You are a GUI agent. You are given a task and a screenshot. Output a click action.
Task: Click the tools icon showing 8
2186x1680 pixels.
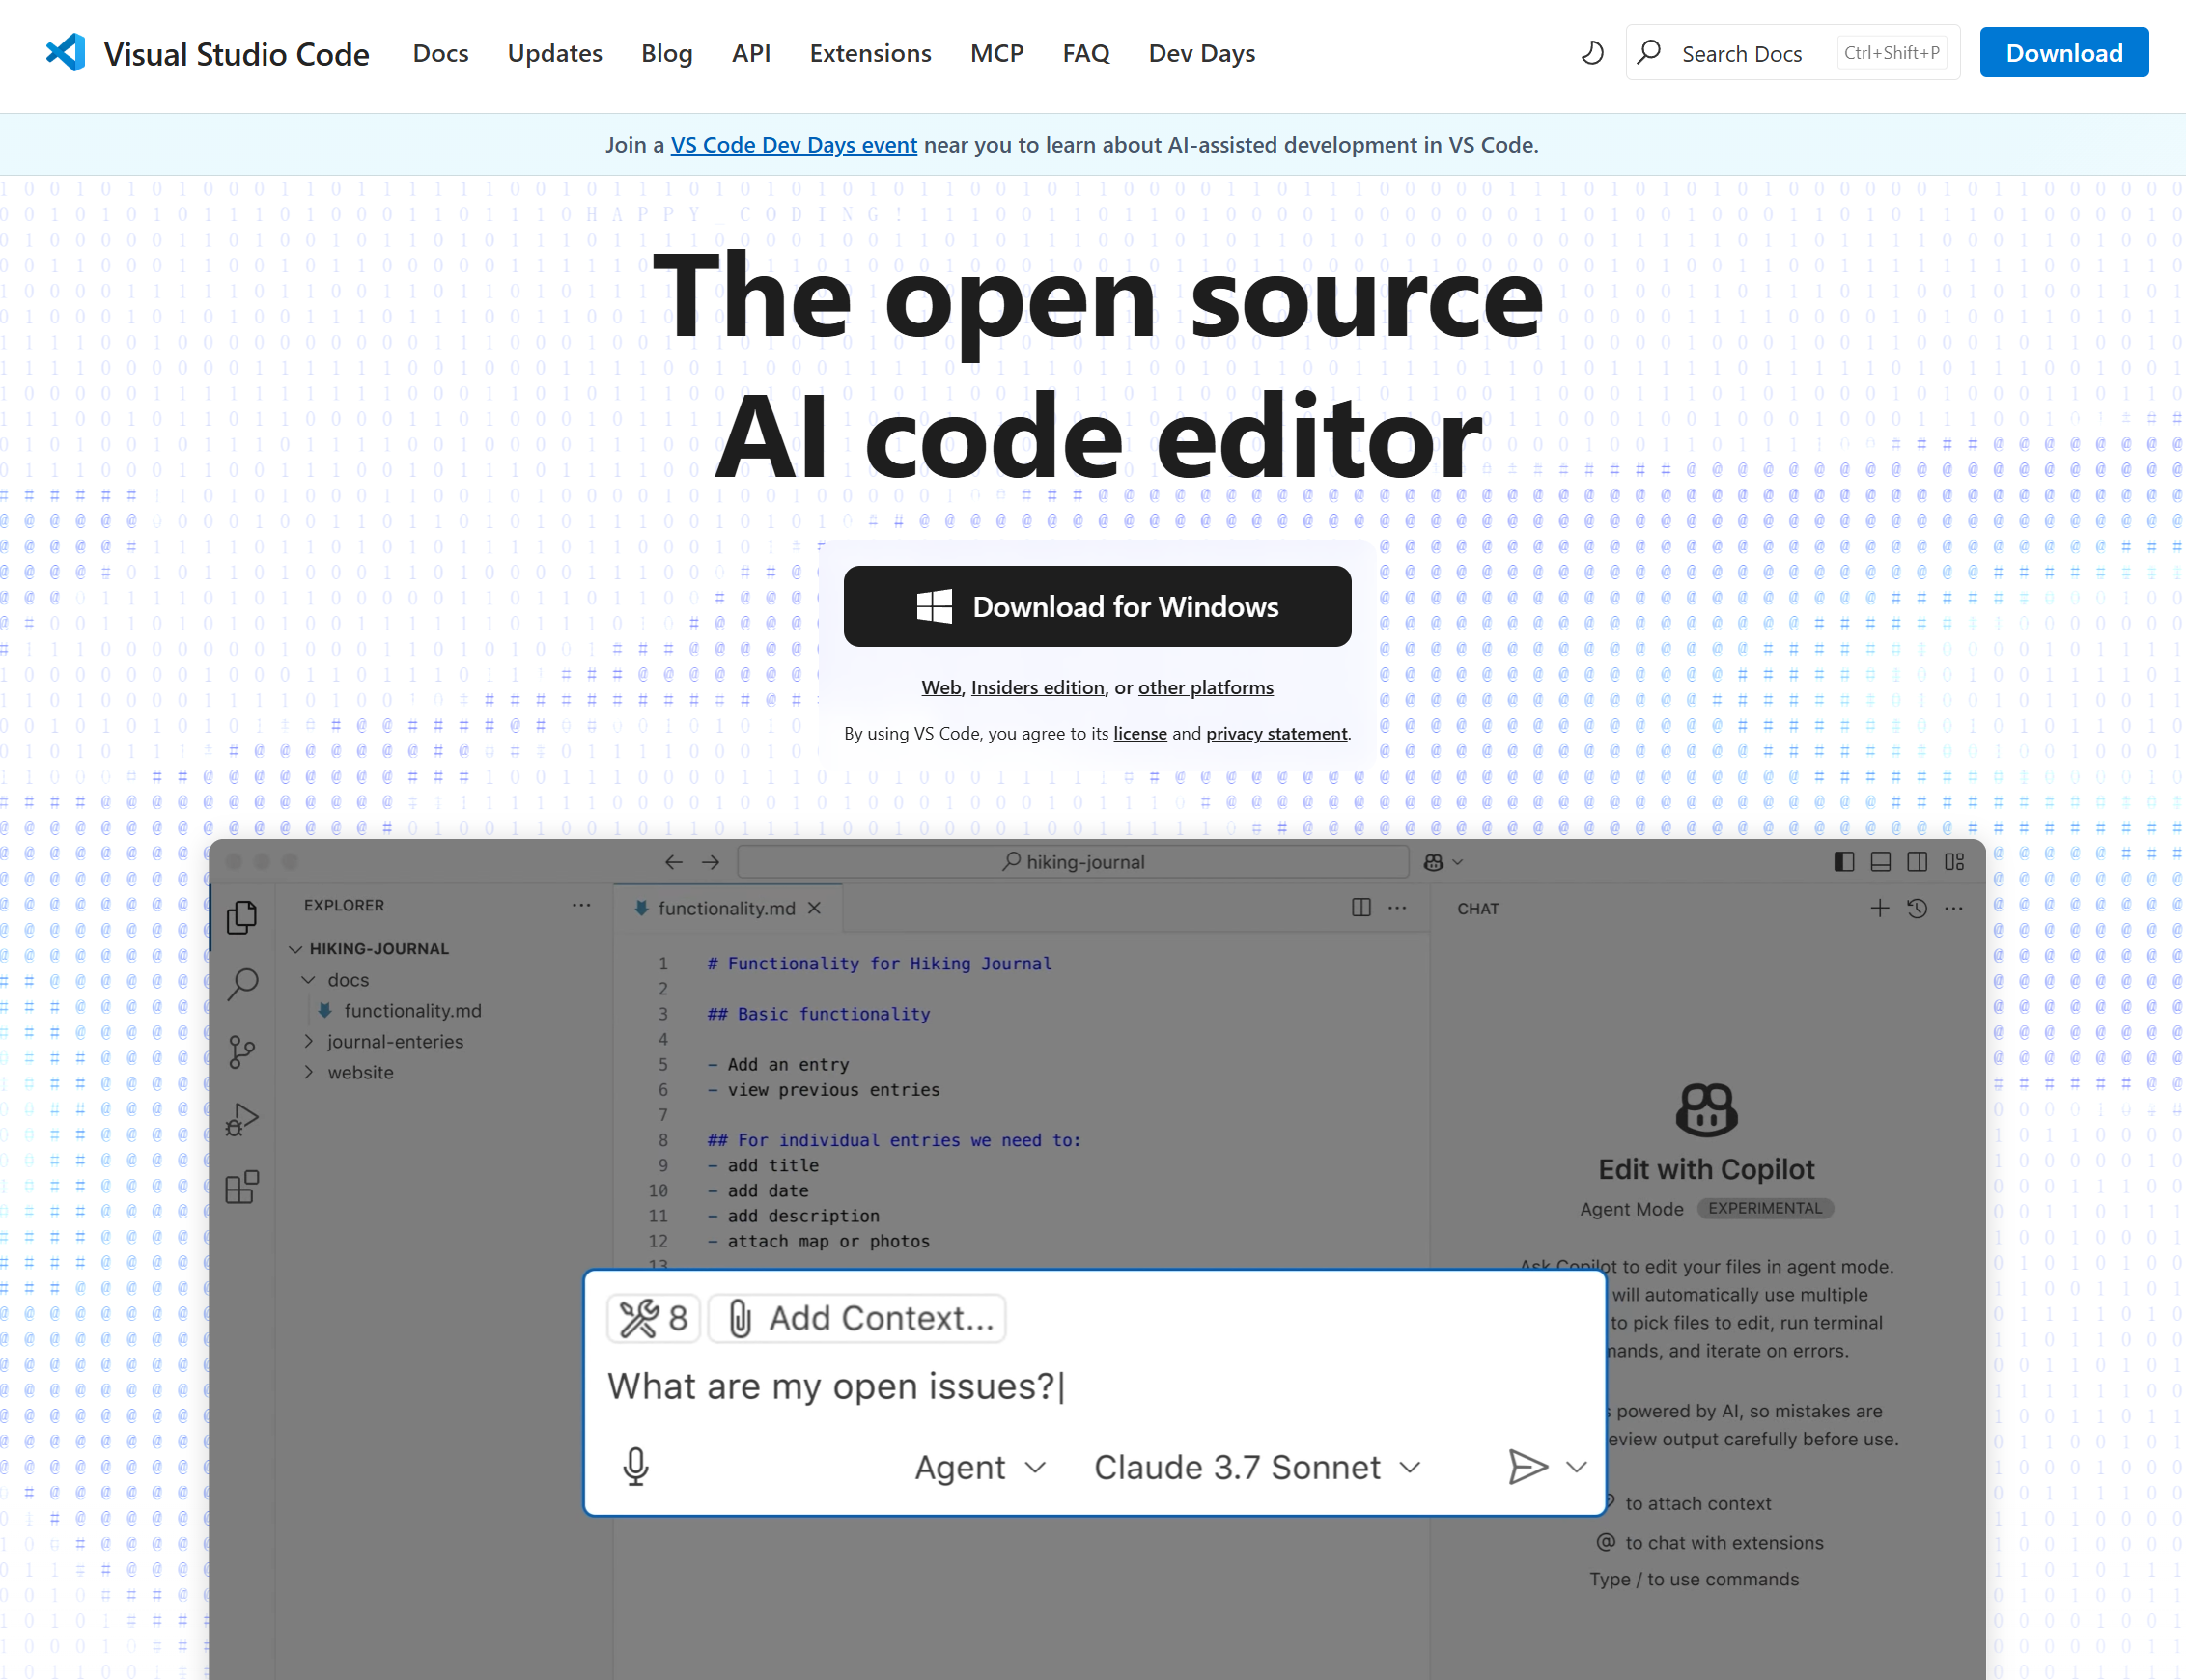pos(654,1318)
